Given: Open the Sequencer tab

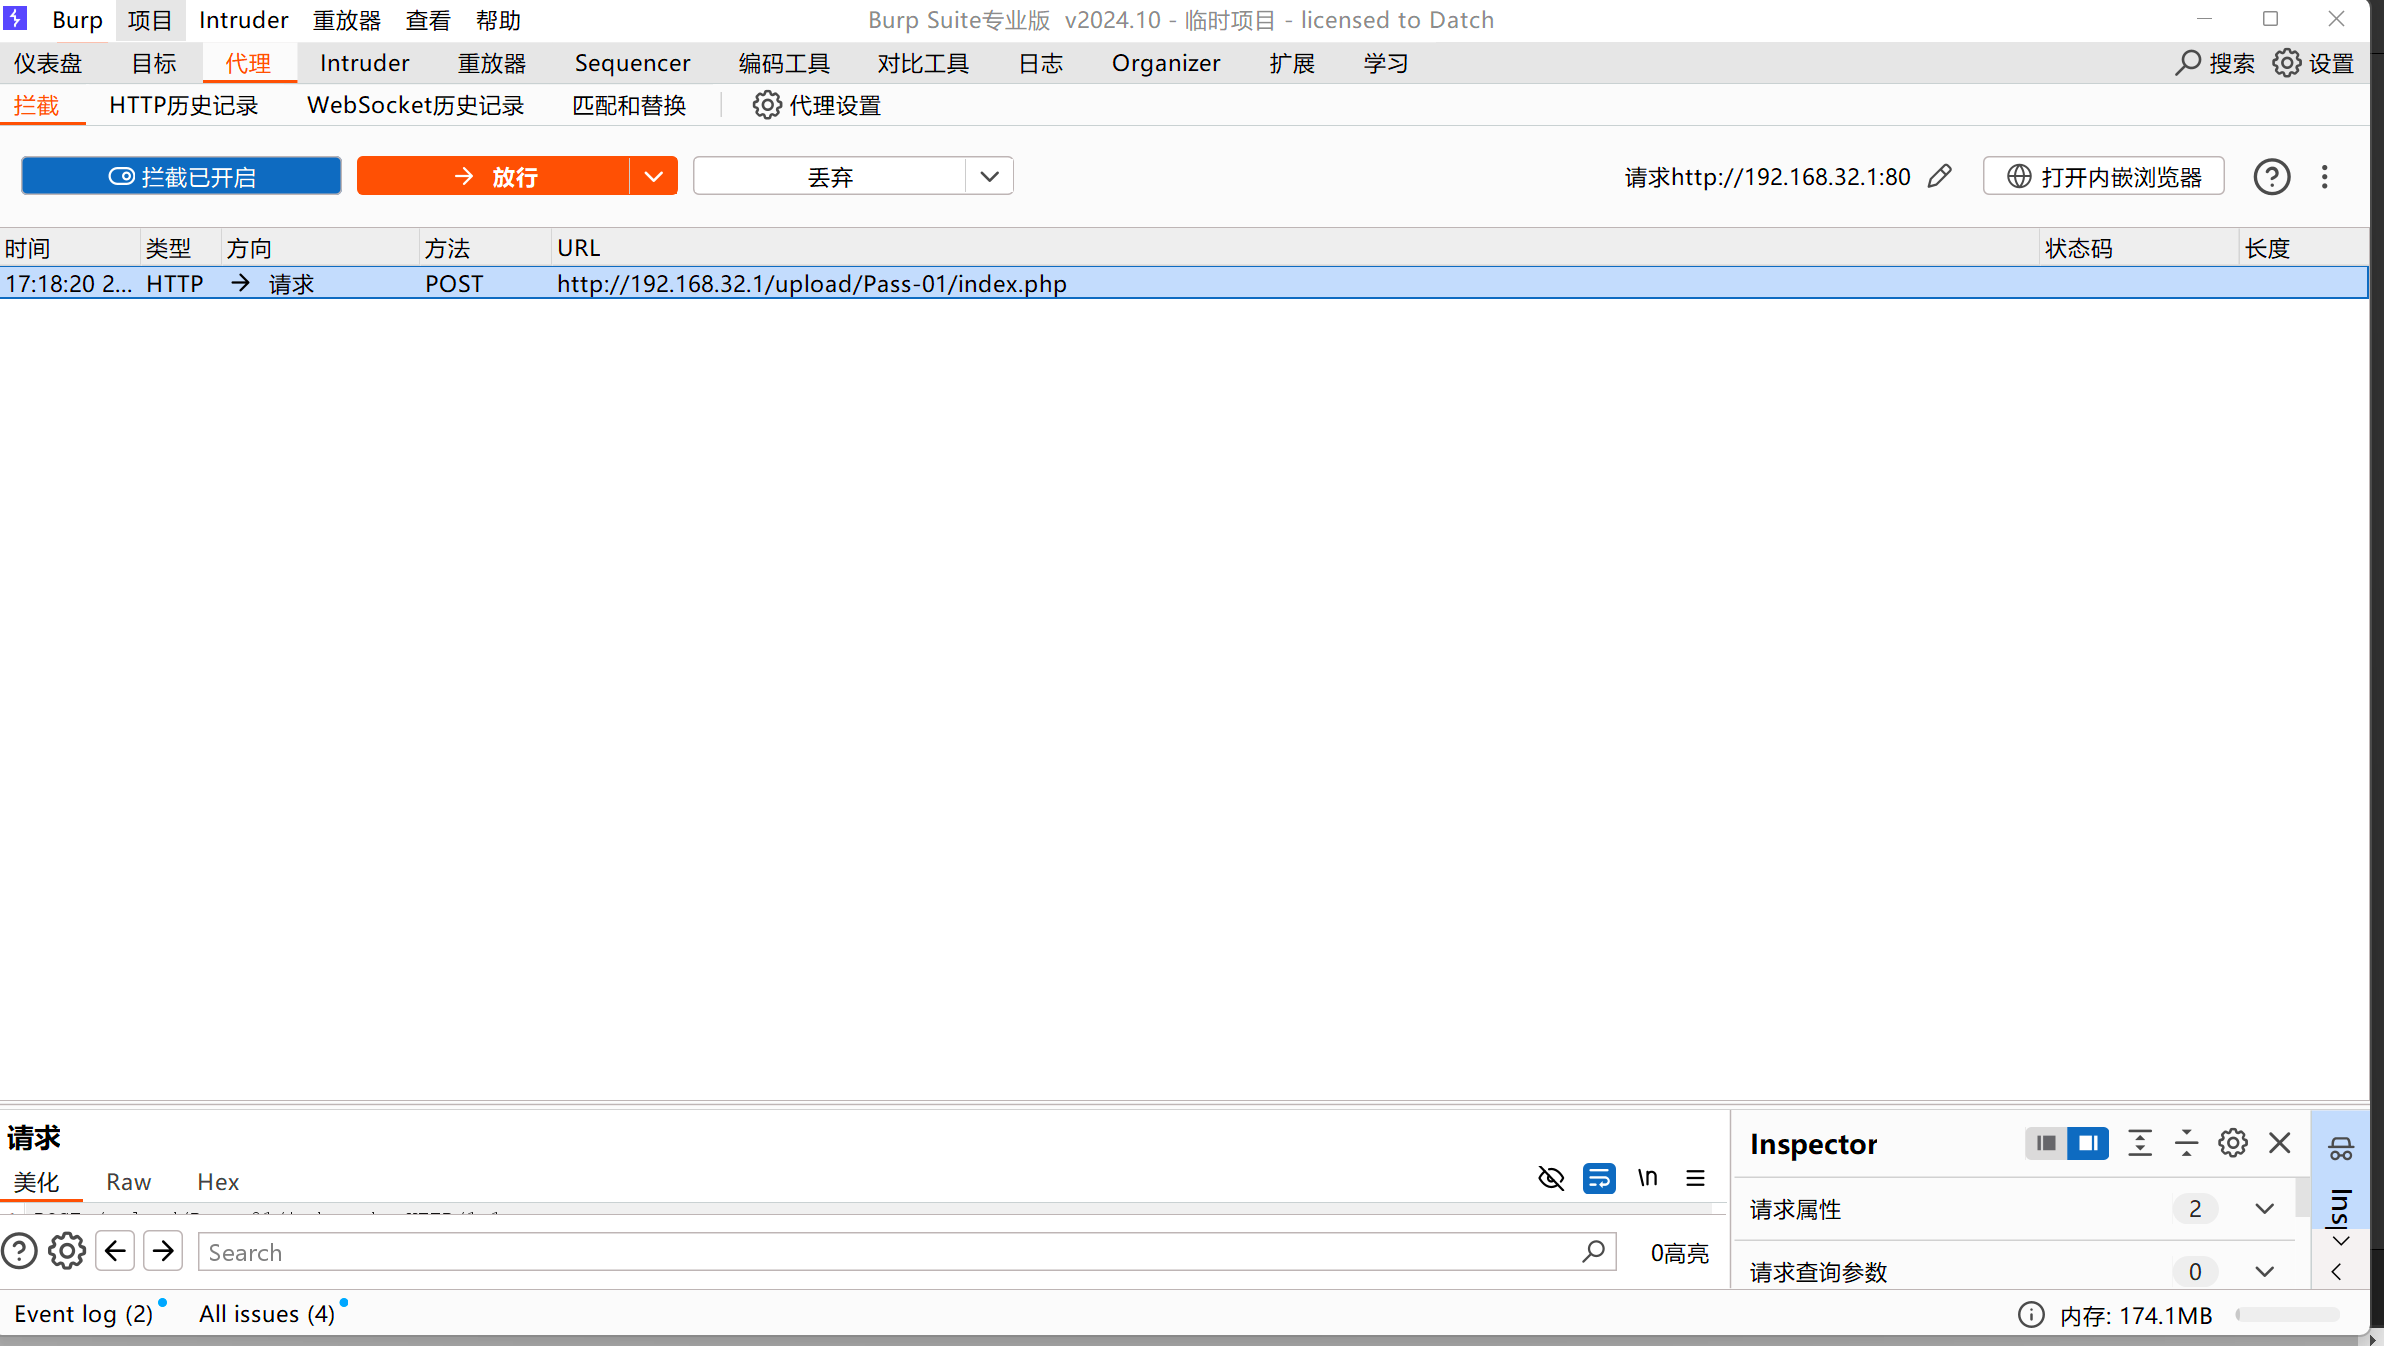Looking at the screenshot, I should [631, 63].
